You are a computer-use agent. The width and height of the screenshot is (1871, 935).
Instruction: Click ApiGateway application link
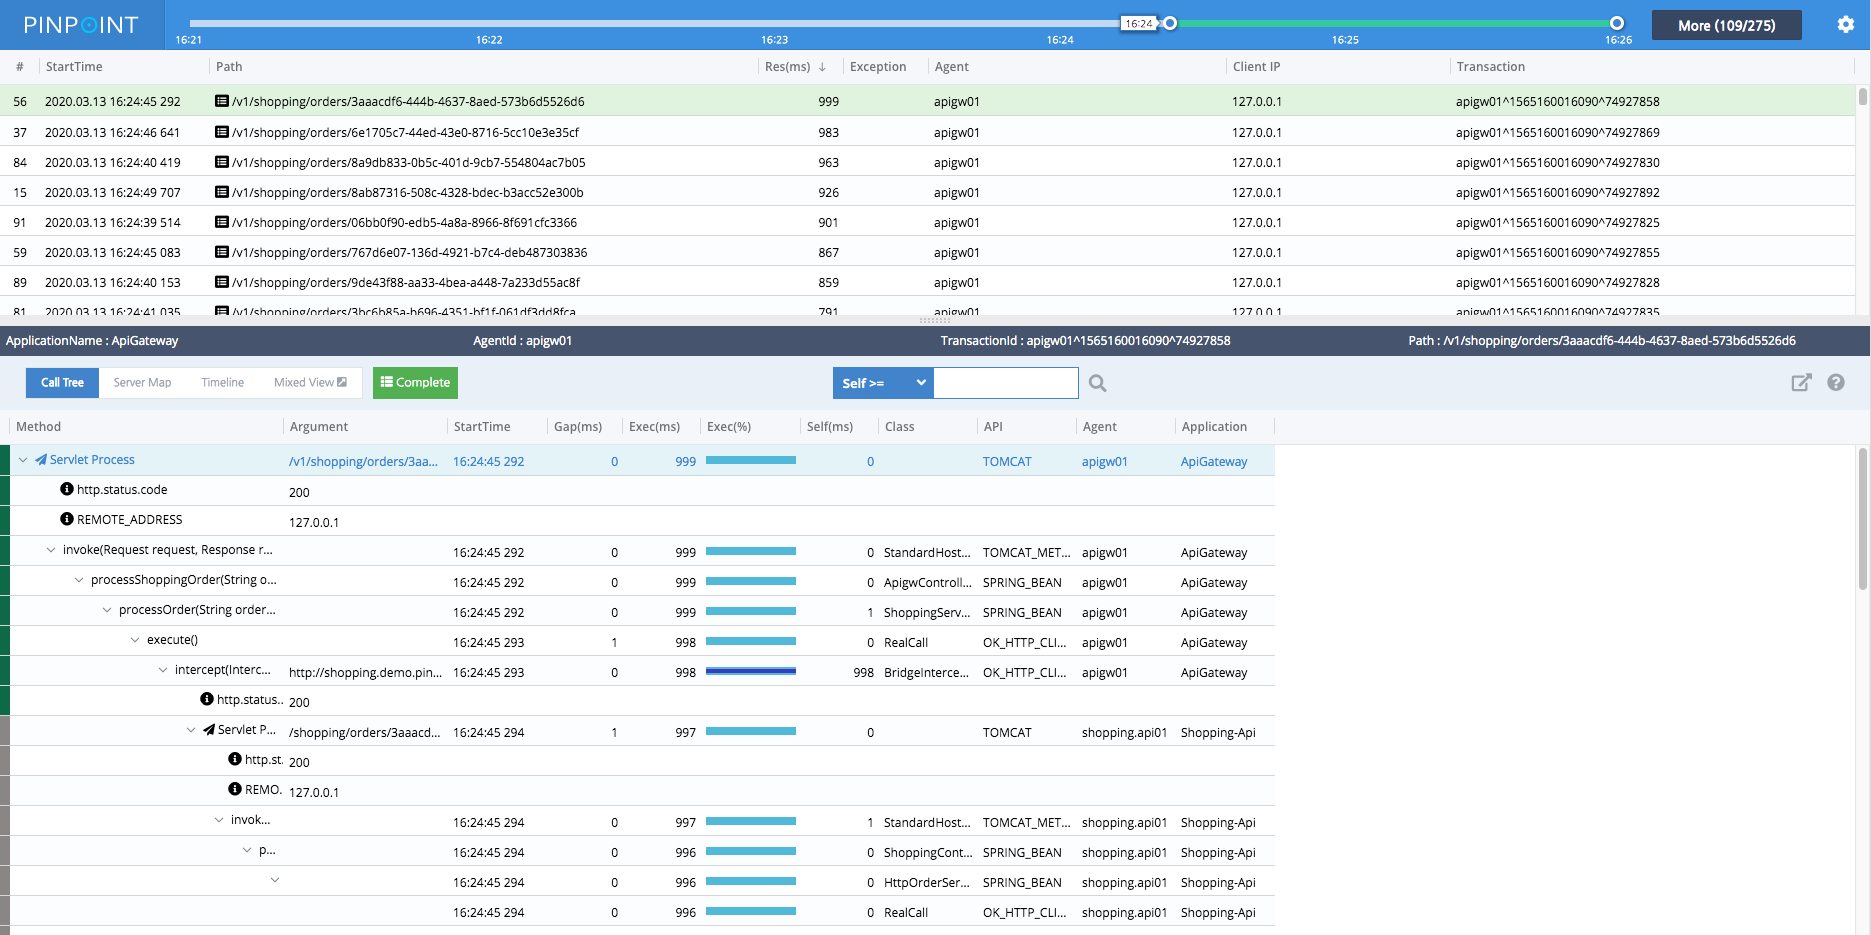pos(1213,461)
